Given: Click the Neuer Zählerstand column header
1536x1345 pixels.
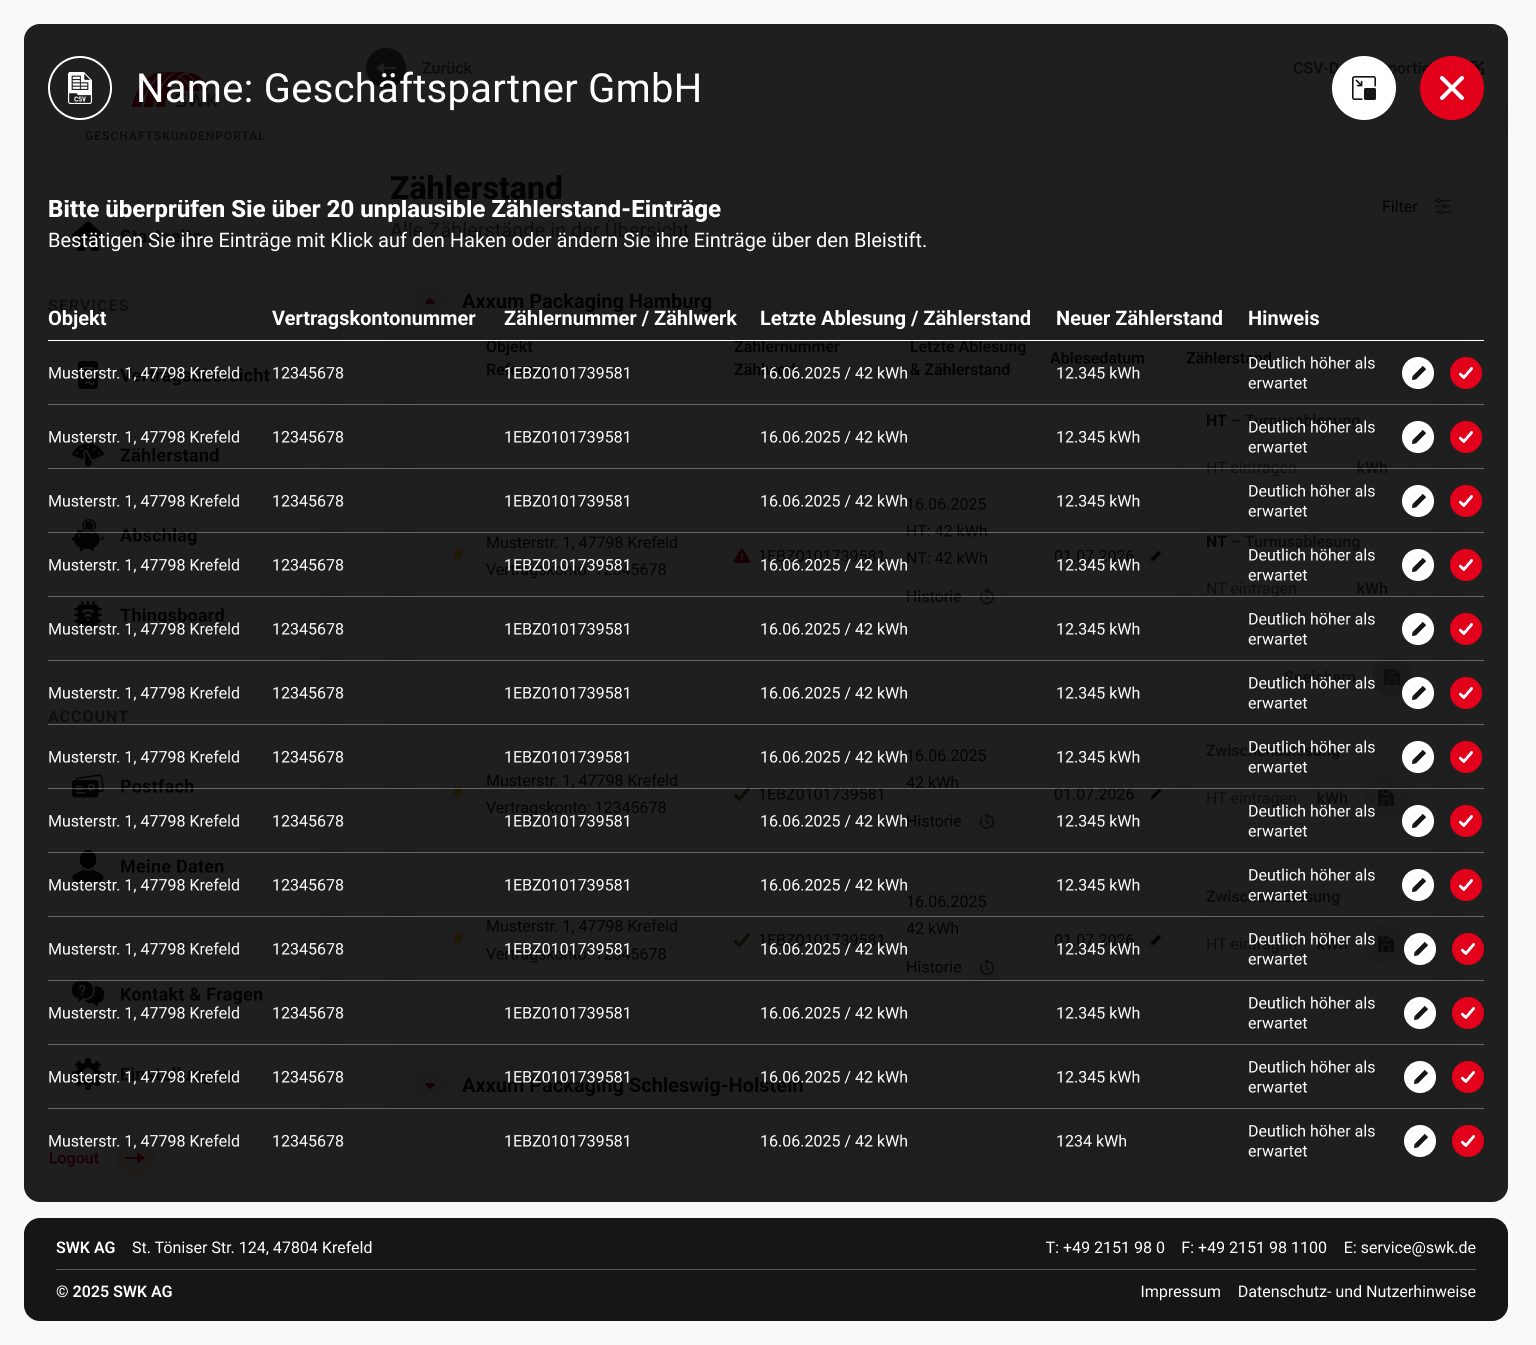Looking at the screenshot, I should point(1139,318).
